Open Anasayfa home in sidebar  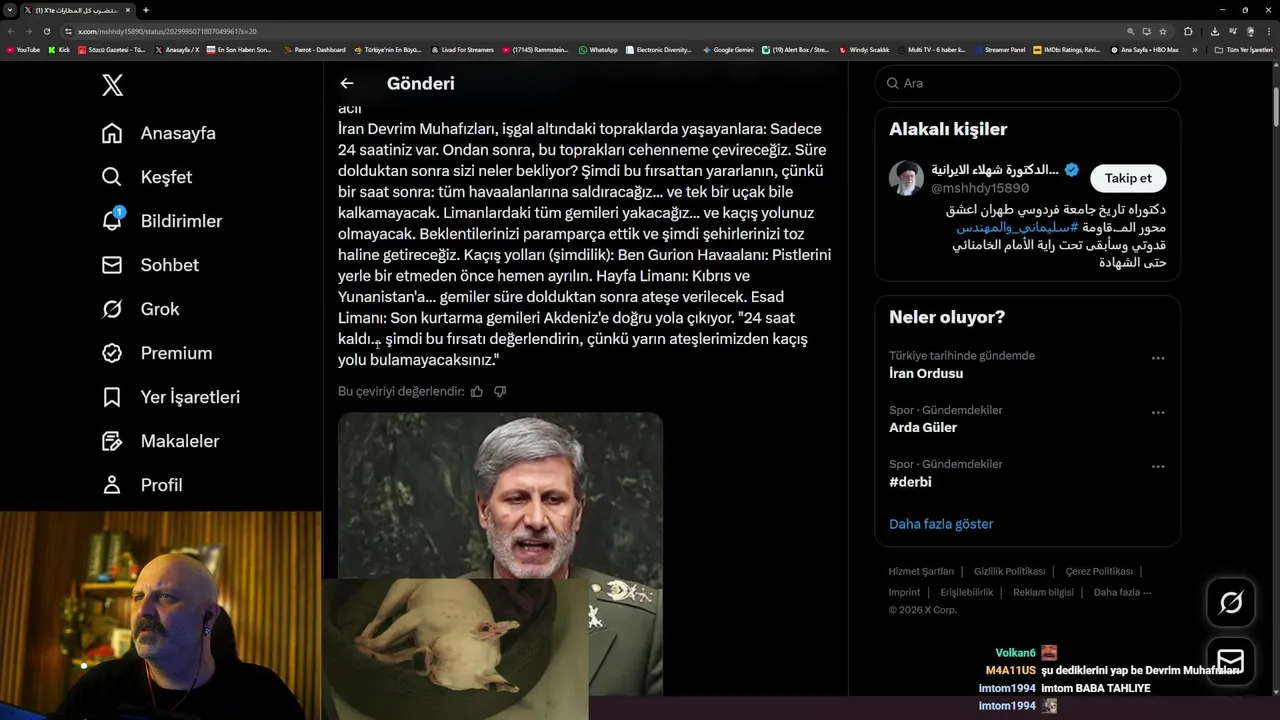(159, 133)
